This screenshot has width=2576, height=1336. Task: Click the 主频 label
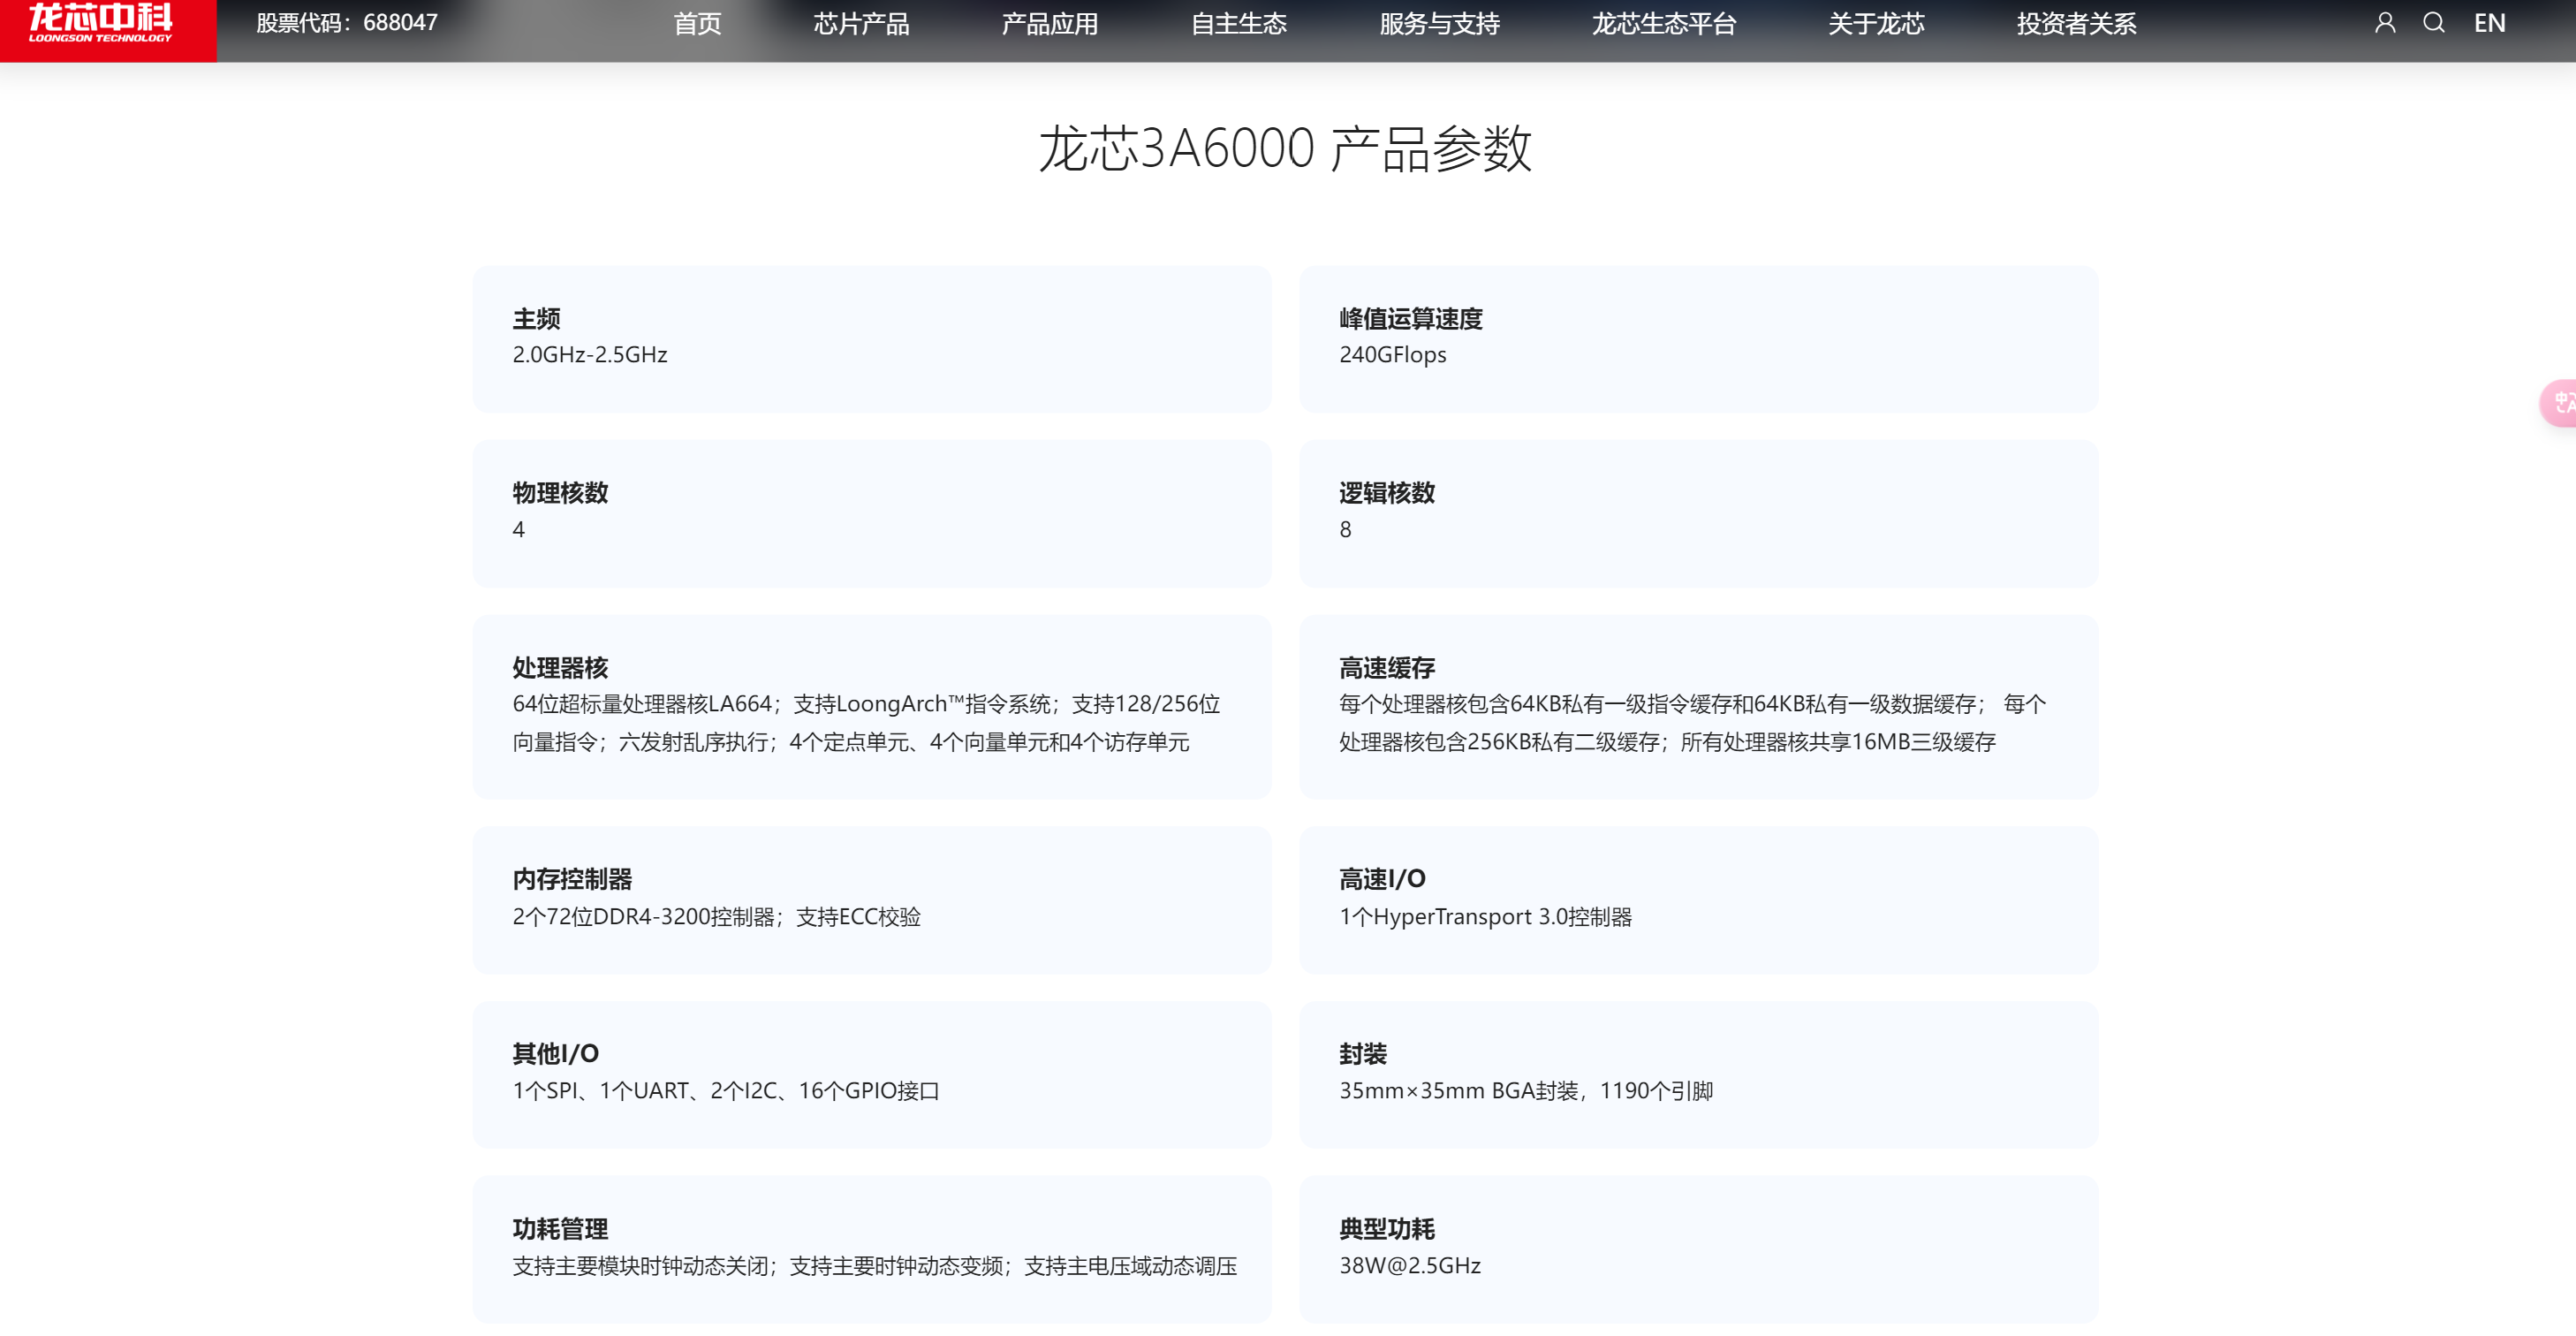536,318
